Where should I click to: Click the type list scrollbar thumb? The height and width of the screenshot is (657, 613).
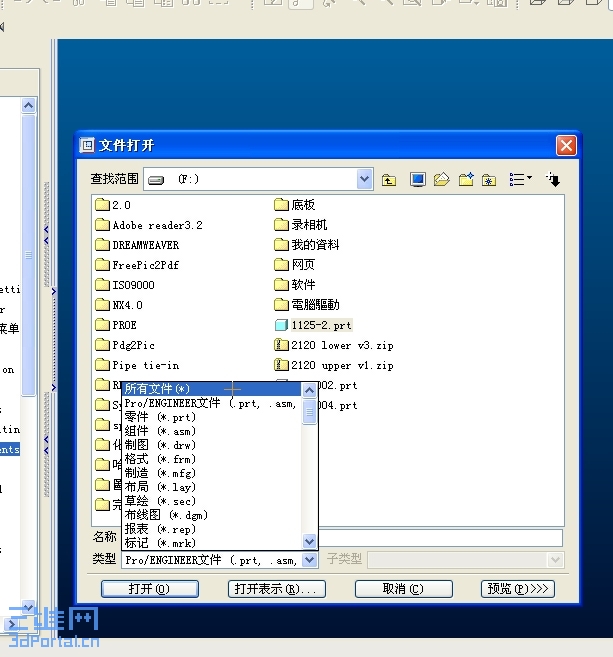[x=309, y=412]
